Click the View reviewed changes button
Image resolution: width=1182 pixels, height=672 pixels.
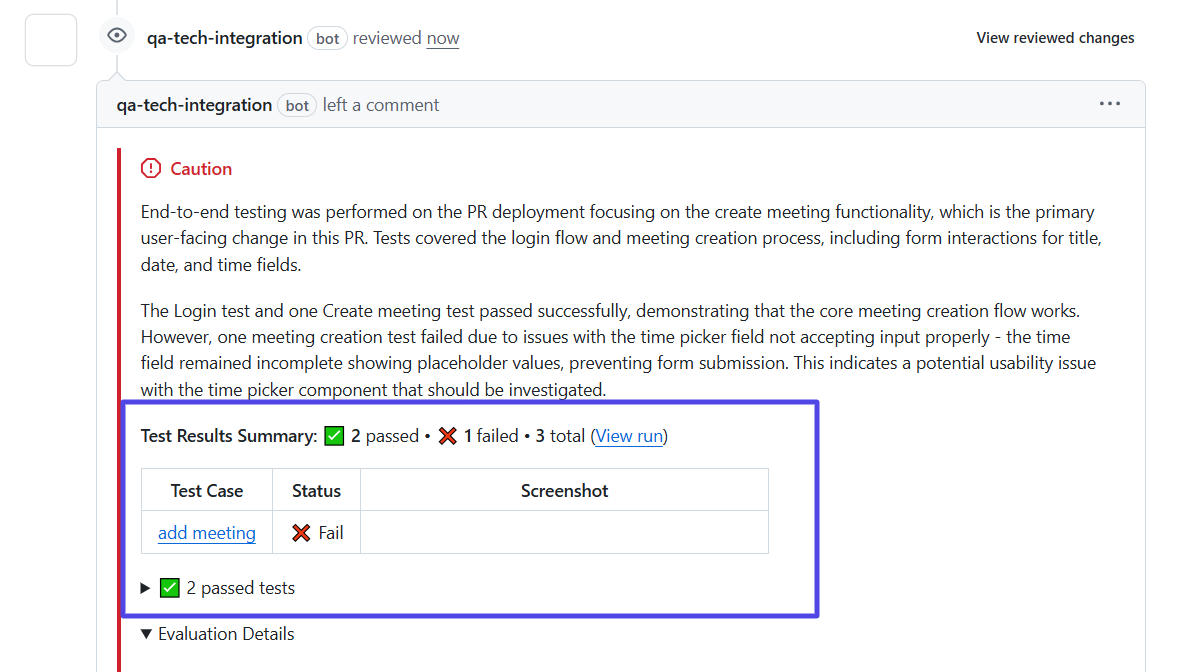pos(1055,38)
